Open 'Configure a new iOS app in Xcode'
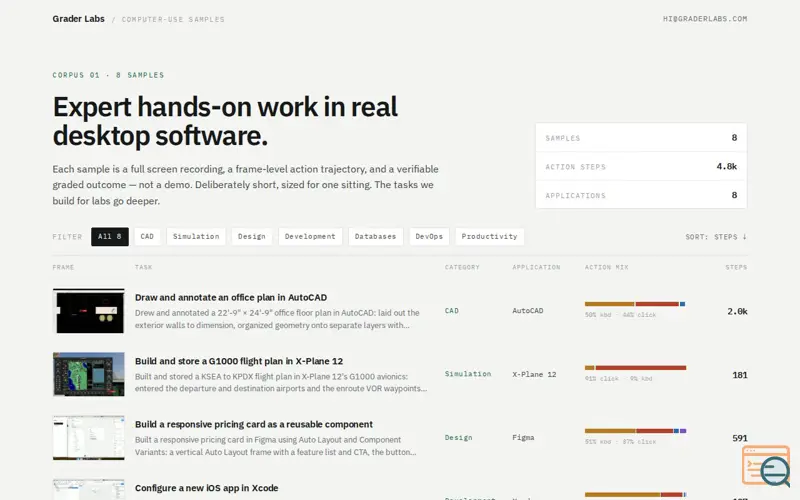 [206, 488]
